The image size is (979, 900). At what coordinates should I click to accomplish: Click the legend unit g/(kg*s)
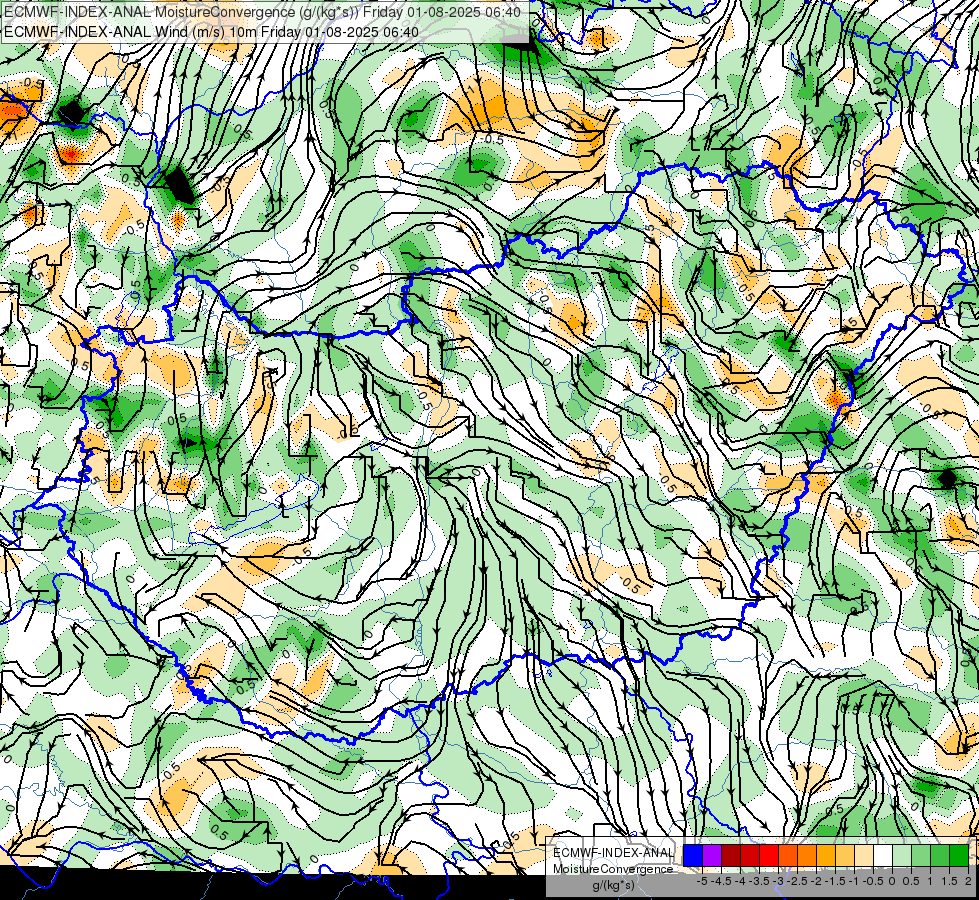point(613,885)
